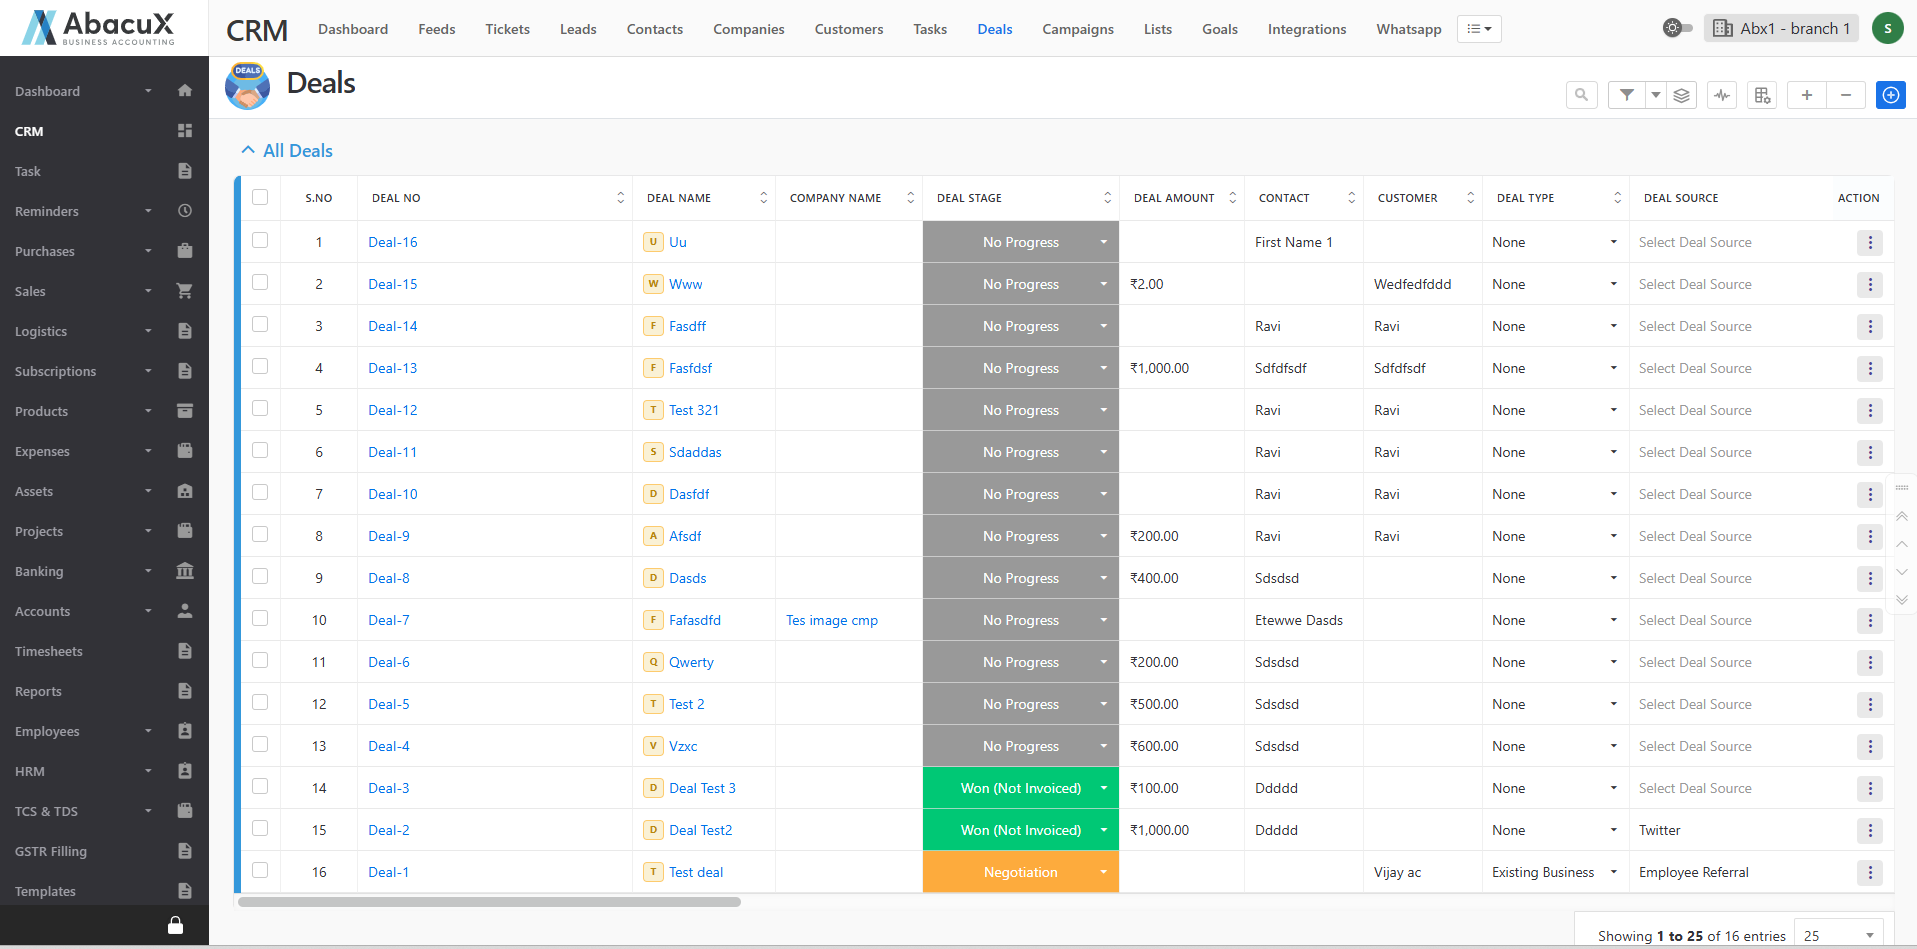Click the stacked layers group icon
1917x949 pixels.
(1681, 95)
